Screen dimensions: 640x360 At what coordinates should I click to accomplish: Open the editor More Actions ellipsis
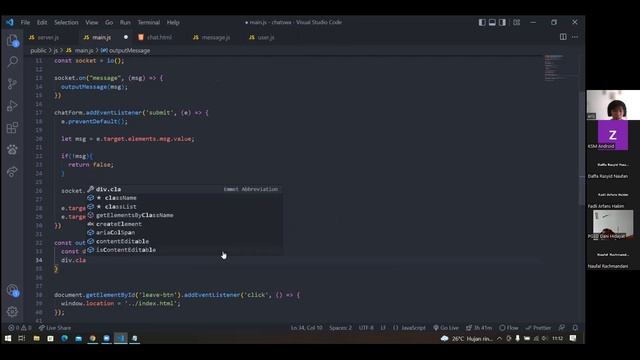pos(575,37)
